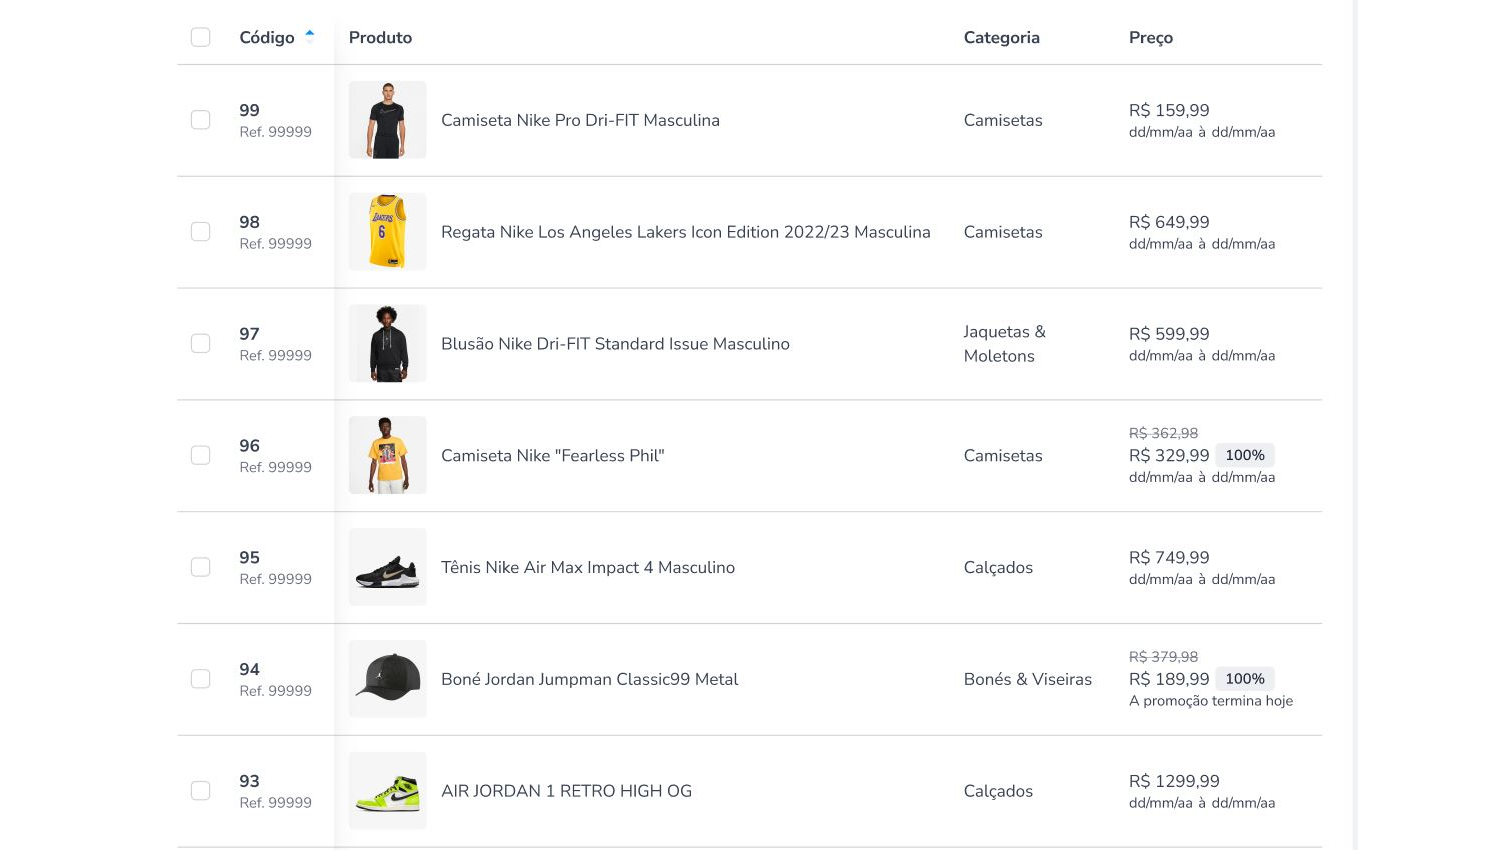Image resolution: width=1511 pixels, height=850 pixels.
Task: Open the Air Jordan 1 Retro thumbnail
Action: coord(387,791)
